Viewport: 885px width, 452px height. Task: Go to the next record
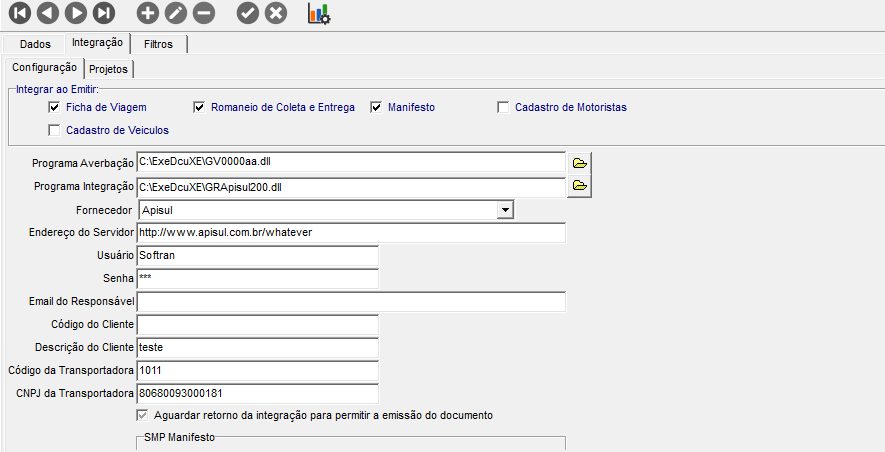pos(75,14)
